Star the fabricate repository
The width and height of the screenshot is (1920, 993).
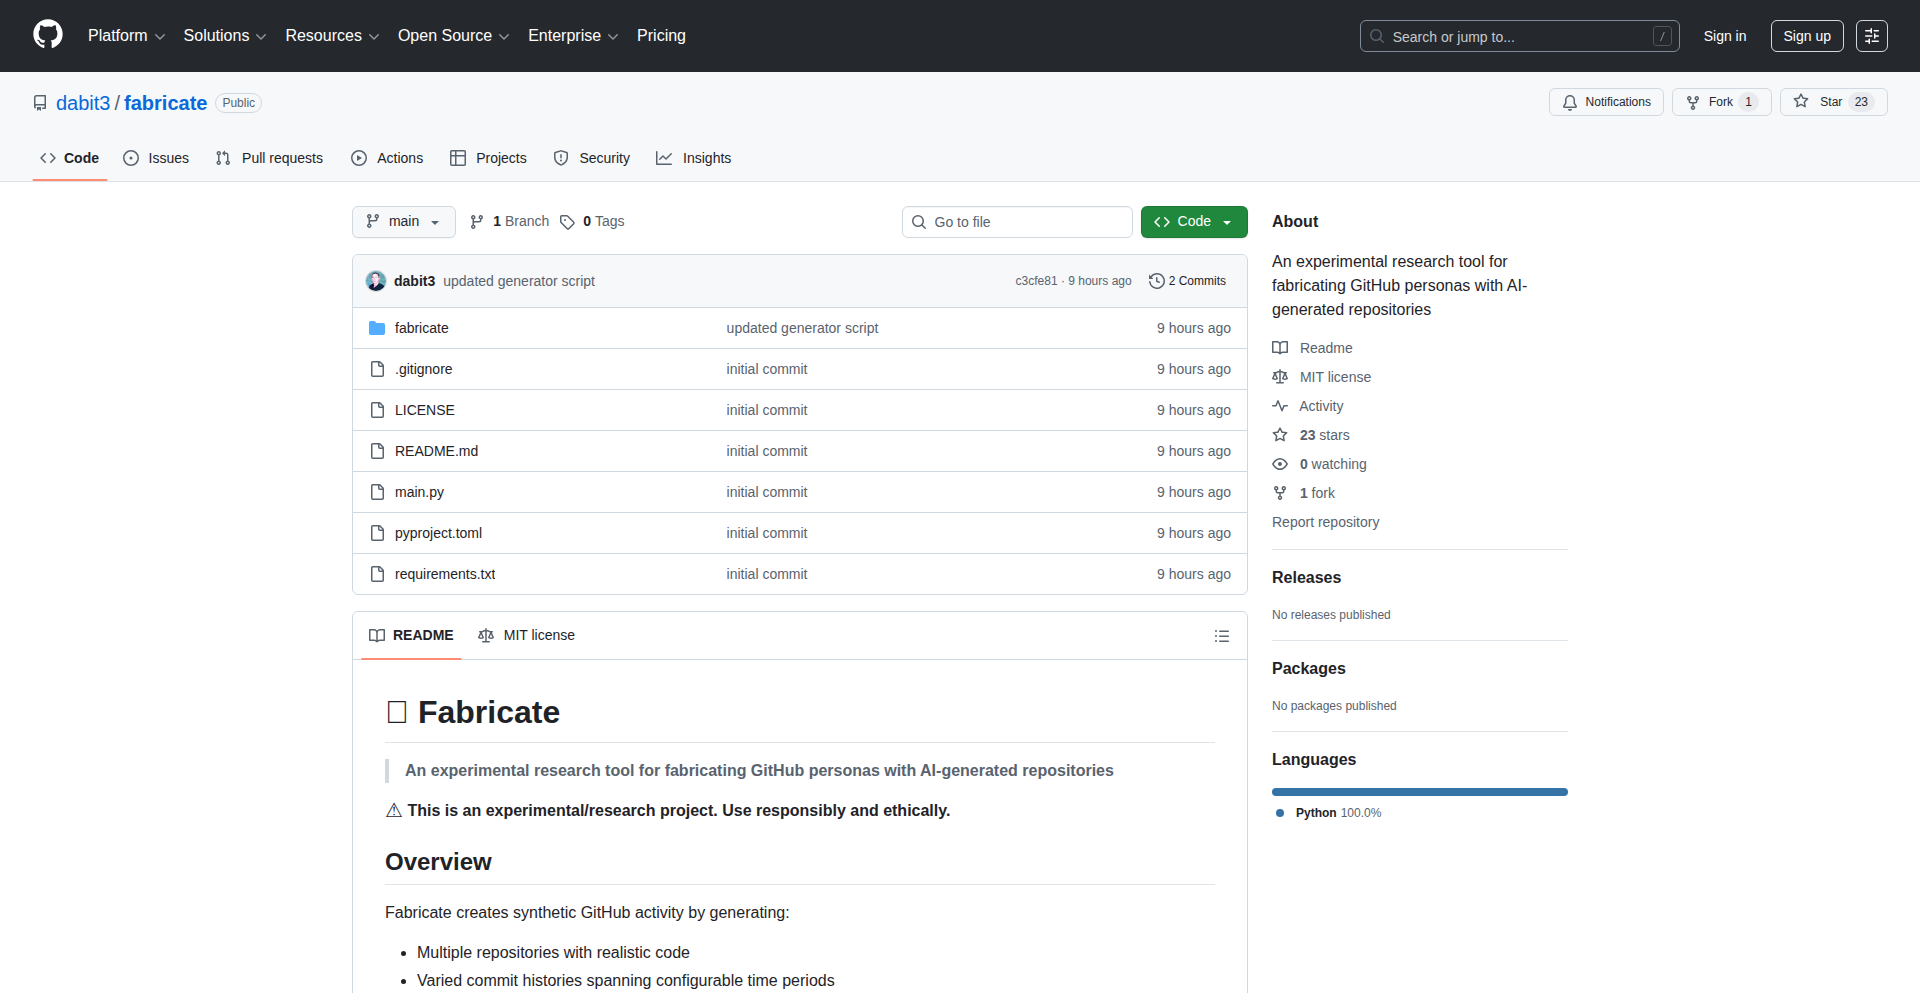[1833, 101]
